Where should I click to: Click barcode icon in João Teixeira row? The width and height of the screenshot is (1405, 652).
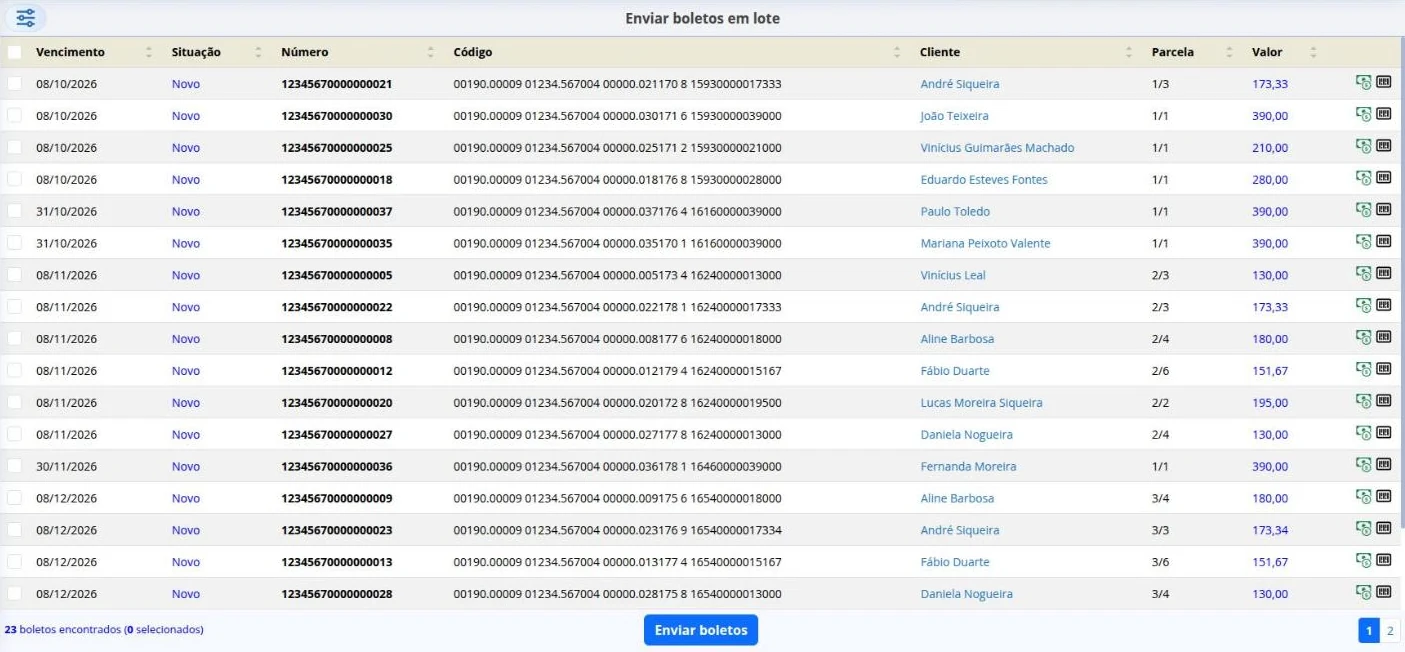pyautogui.click(x=1384, y=114)
